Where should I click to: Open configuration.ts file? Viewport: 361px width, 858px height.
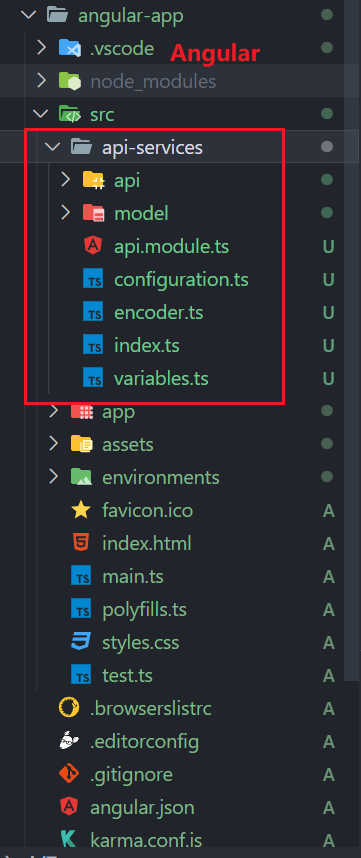tap(180, 280)
